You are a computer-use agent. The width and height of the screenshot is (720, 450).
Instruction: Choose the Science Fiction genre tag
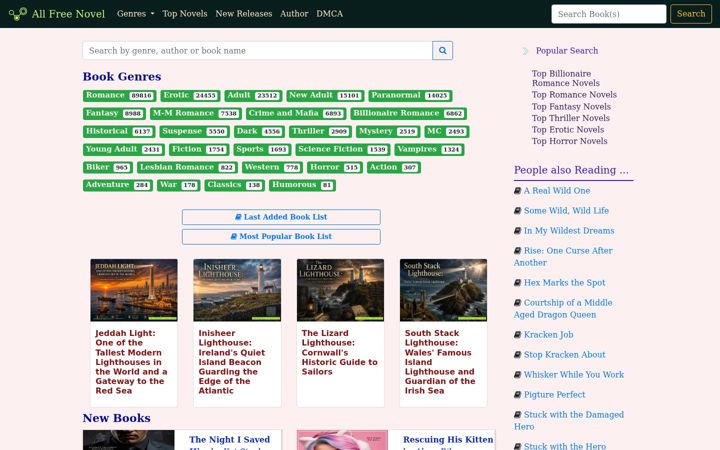pyautogui.click(x=342, y=149)
